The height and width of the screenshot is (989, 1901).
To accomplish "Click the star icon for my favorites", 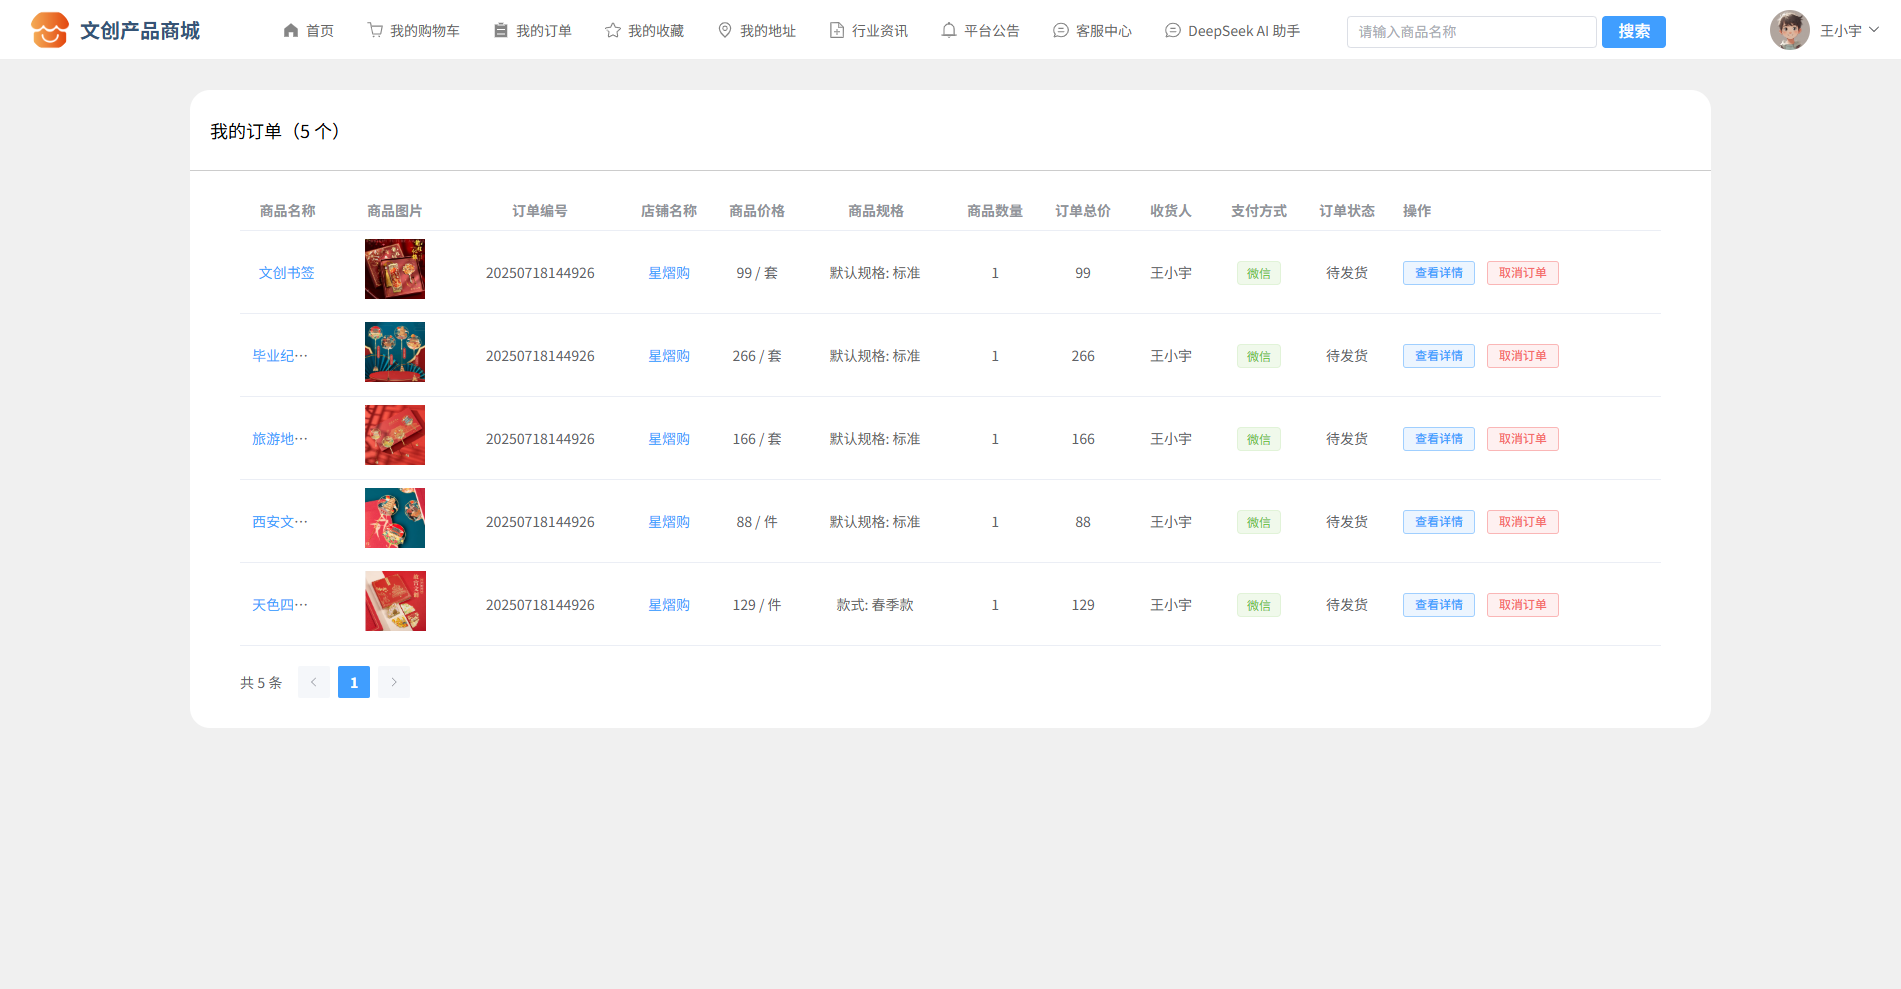I will (613, 31).
